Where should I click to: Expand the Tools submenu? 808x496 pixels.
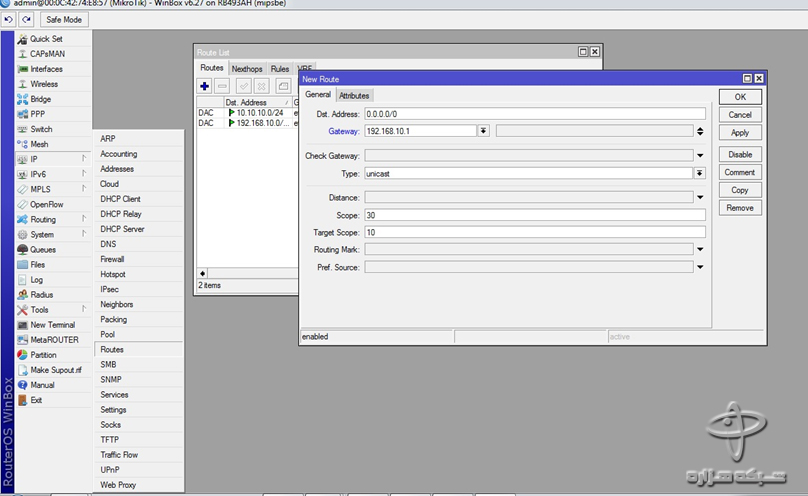[54, 310]
